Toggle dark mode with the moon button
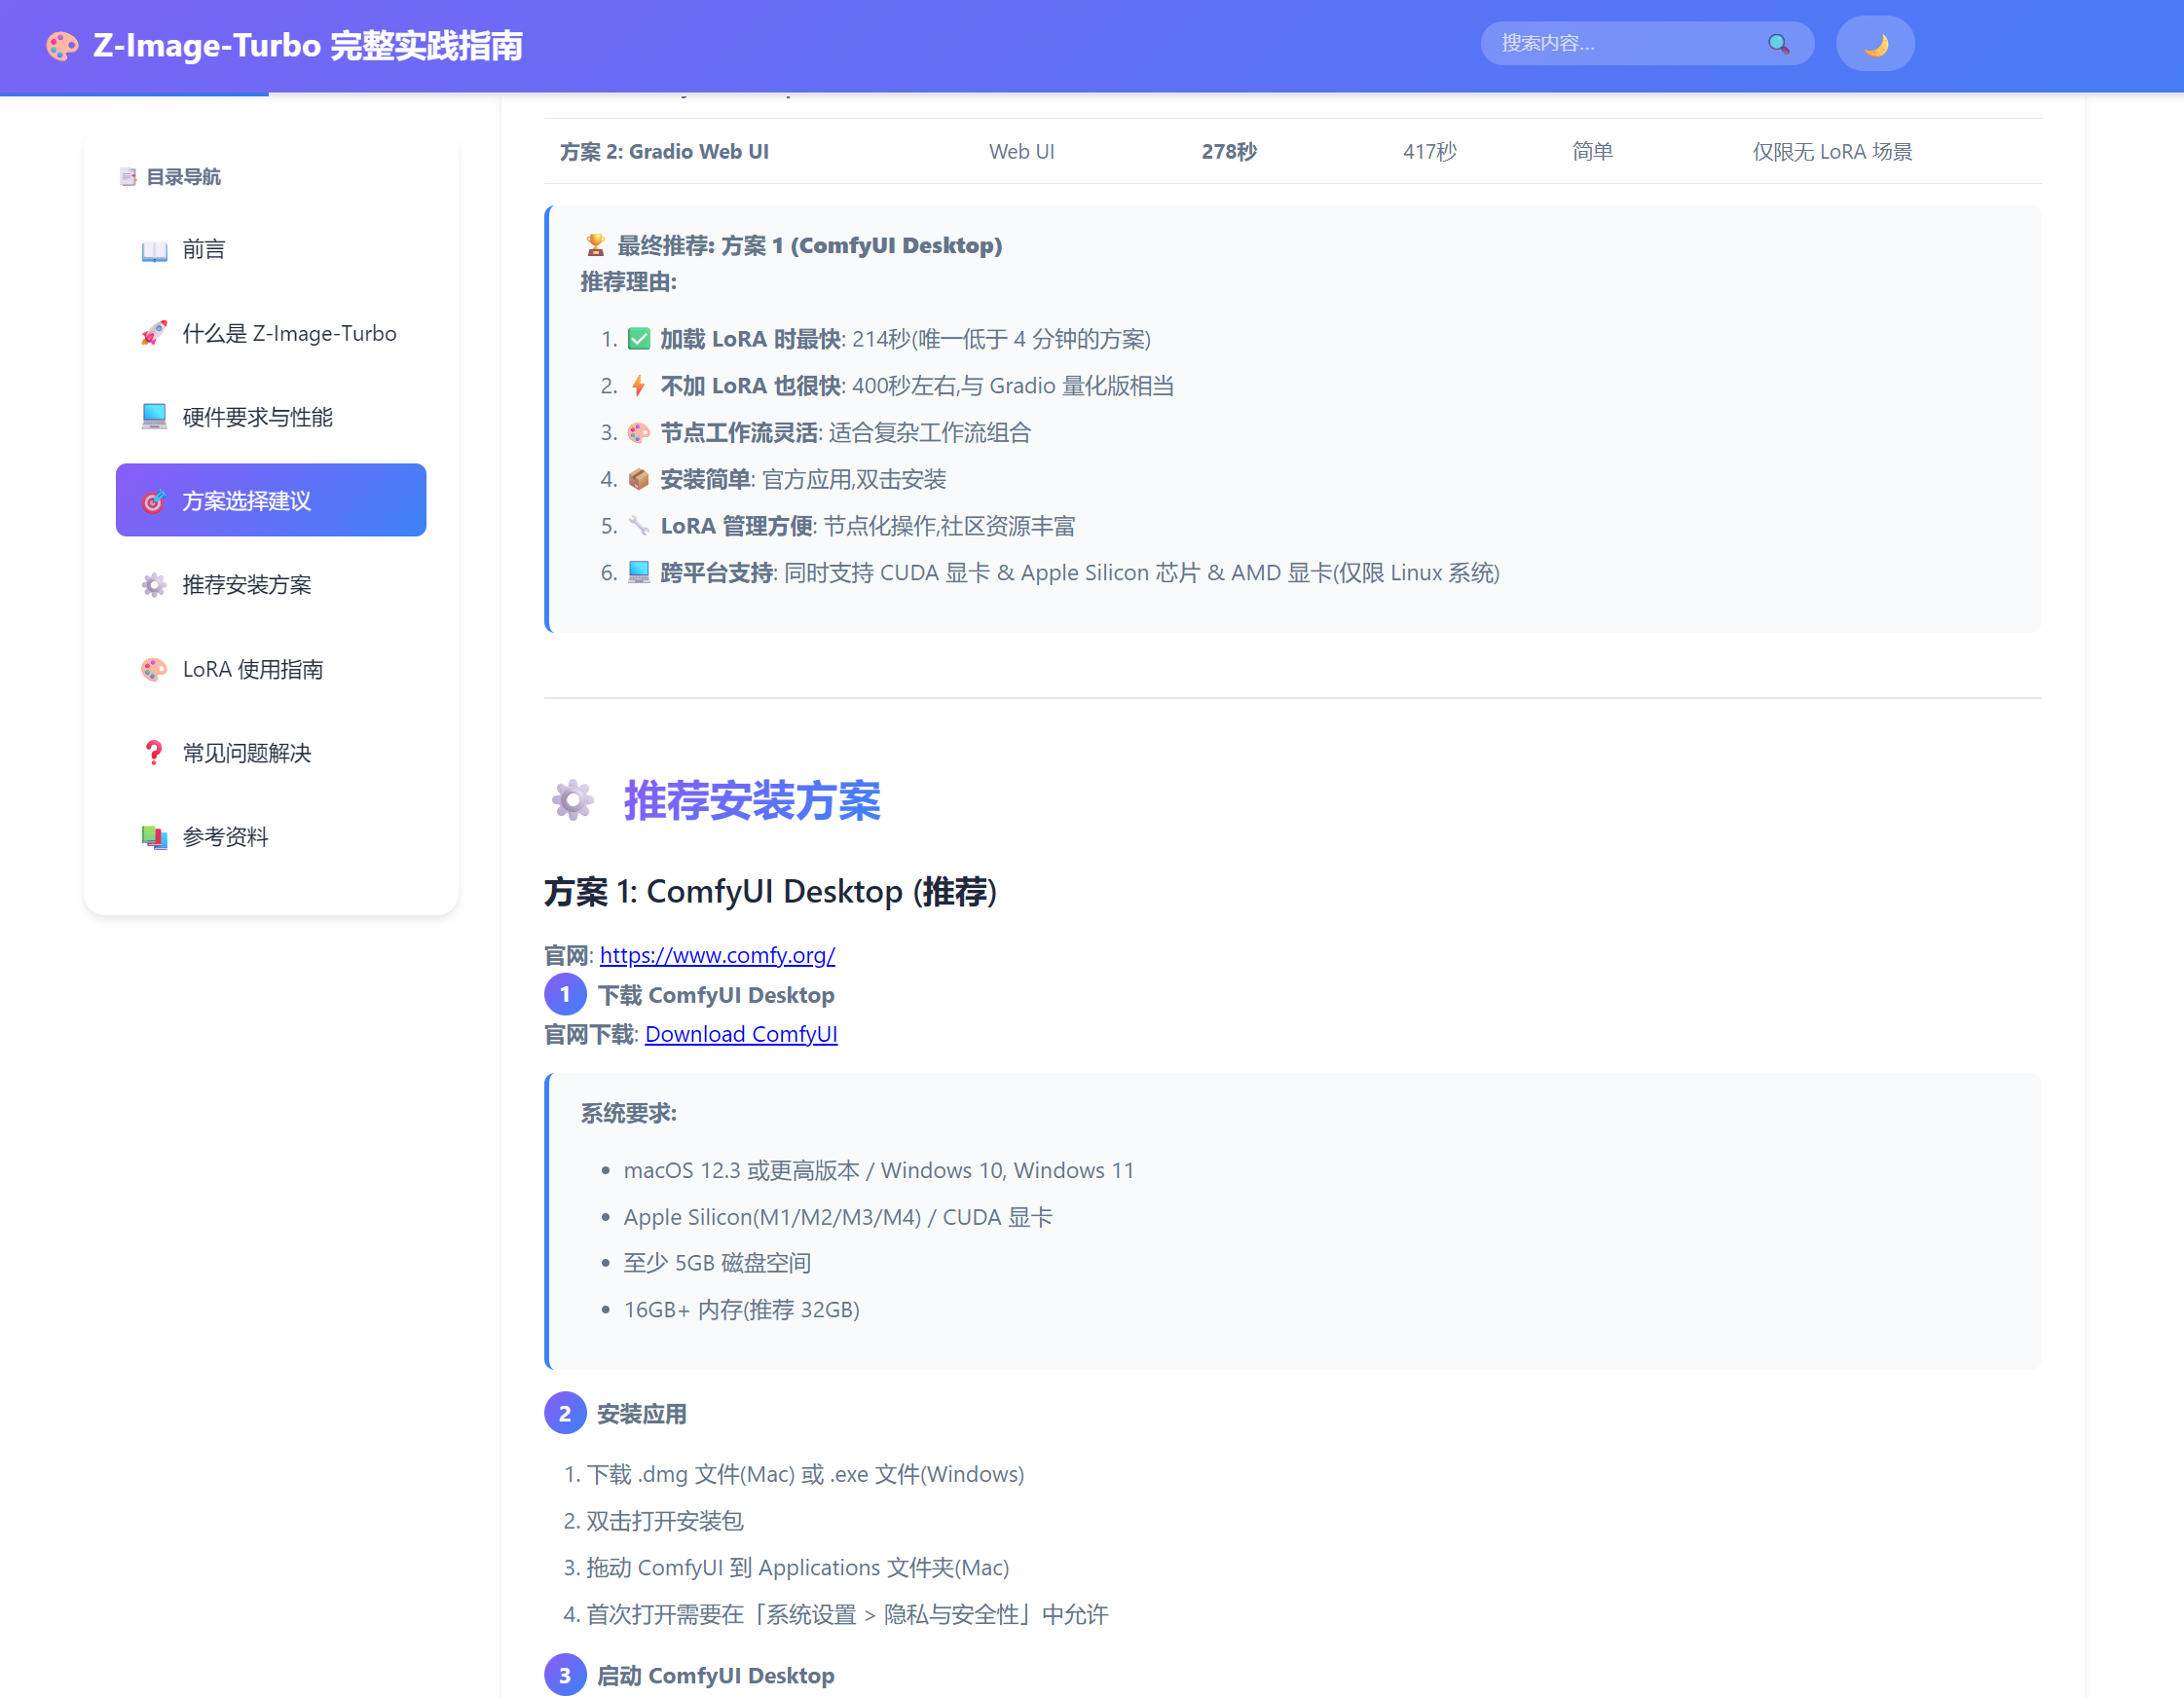Image resolution: width=2184 pixels, height=1698 pixels. (1874, 44)
